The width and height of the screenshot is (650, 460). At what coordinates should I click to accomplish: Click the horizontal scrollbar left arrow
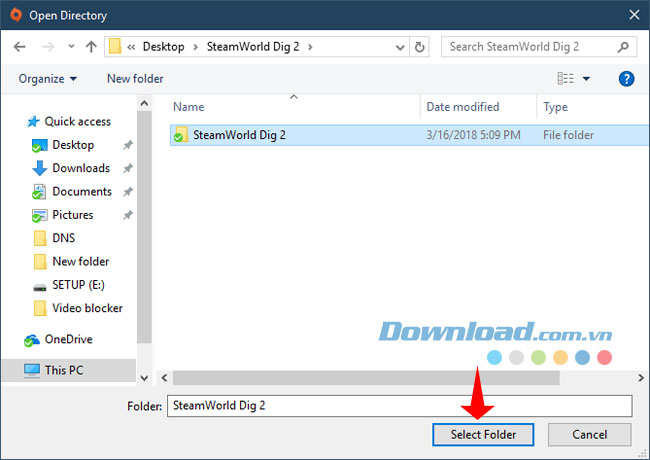[165, 378]
